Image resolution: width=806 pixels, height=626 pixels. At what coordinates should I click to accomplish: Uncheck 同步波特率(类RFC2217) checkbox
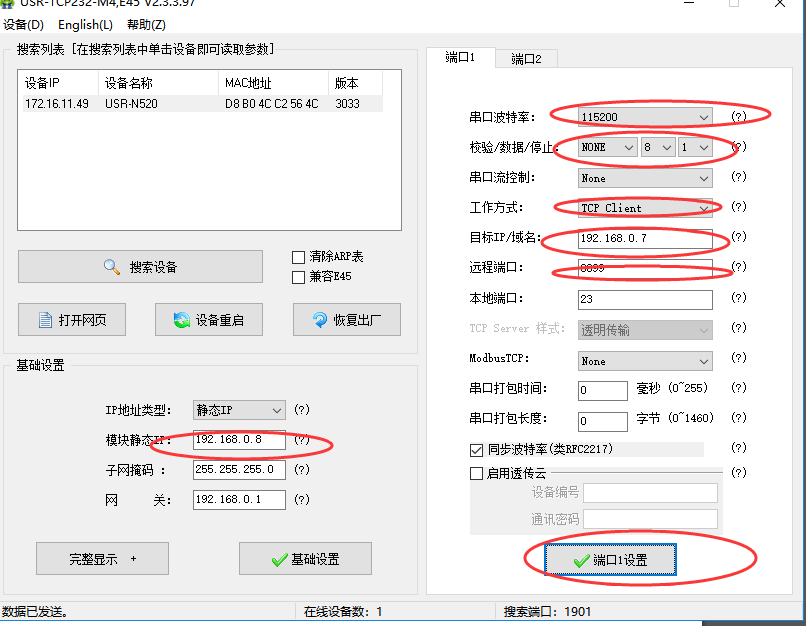[476, 450]
